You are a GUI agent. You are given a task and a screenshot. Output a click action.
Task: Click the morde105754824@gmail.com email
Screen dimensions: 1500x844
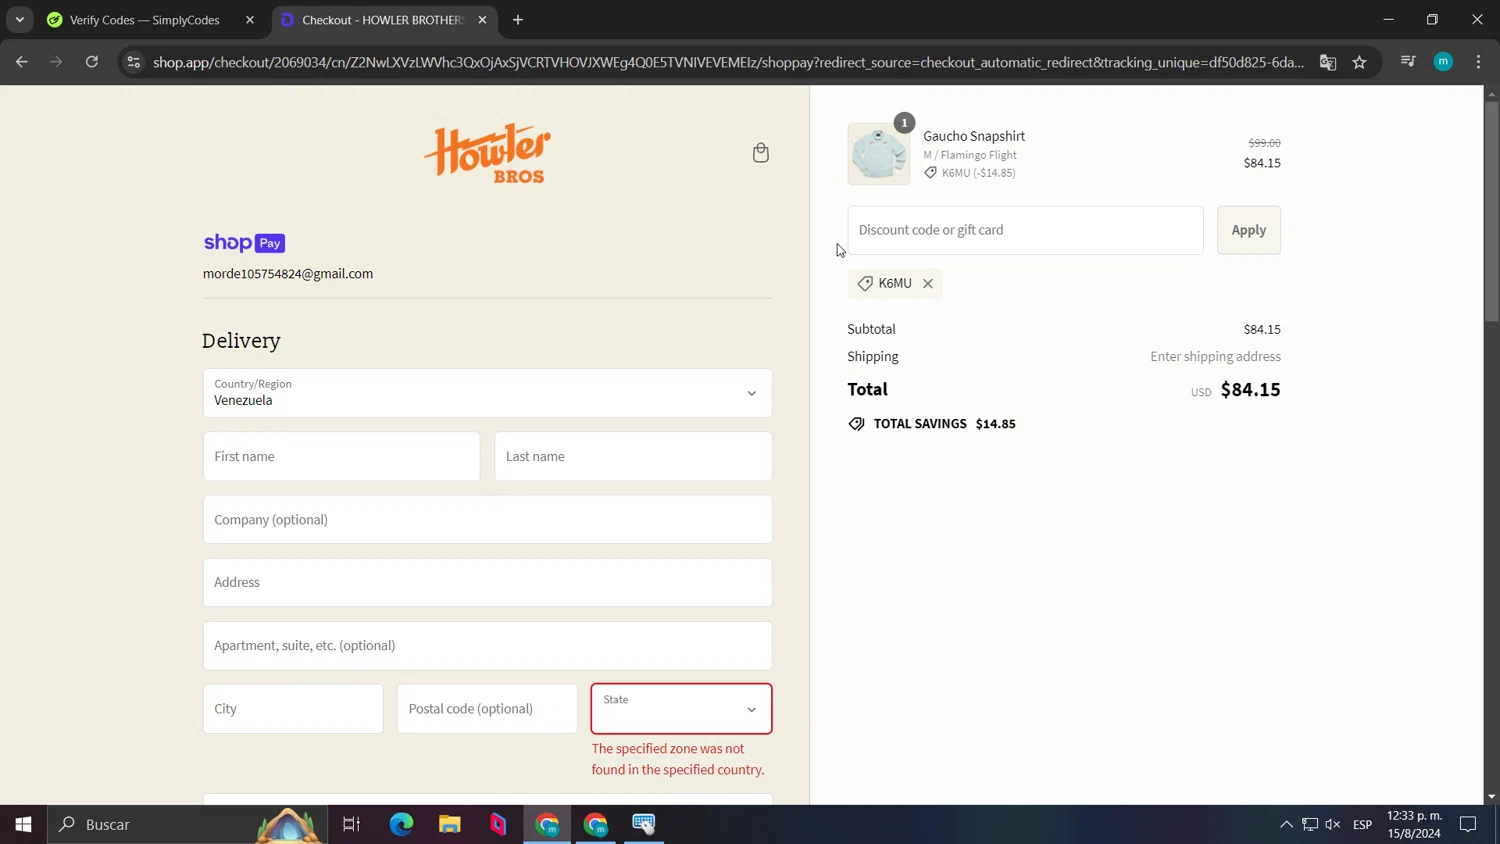click(288, 274)
